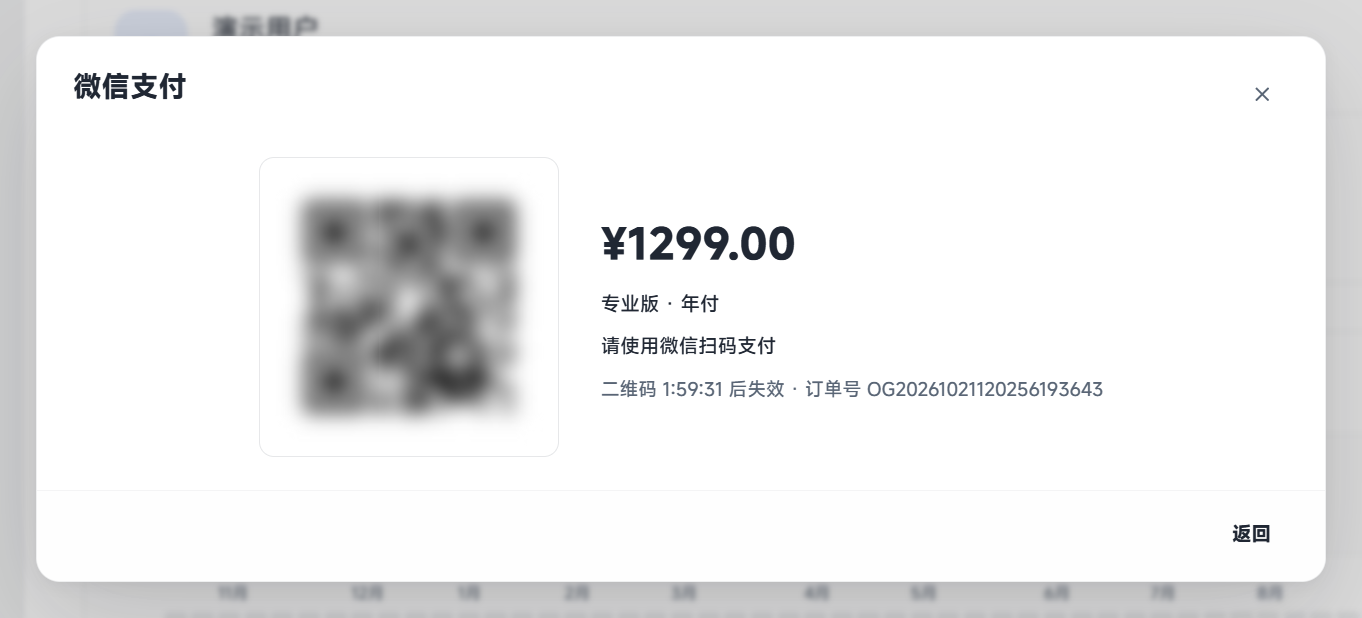Screen dimensions: 1362x618
Task: Click the 返回 button
Action: 1251,534
